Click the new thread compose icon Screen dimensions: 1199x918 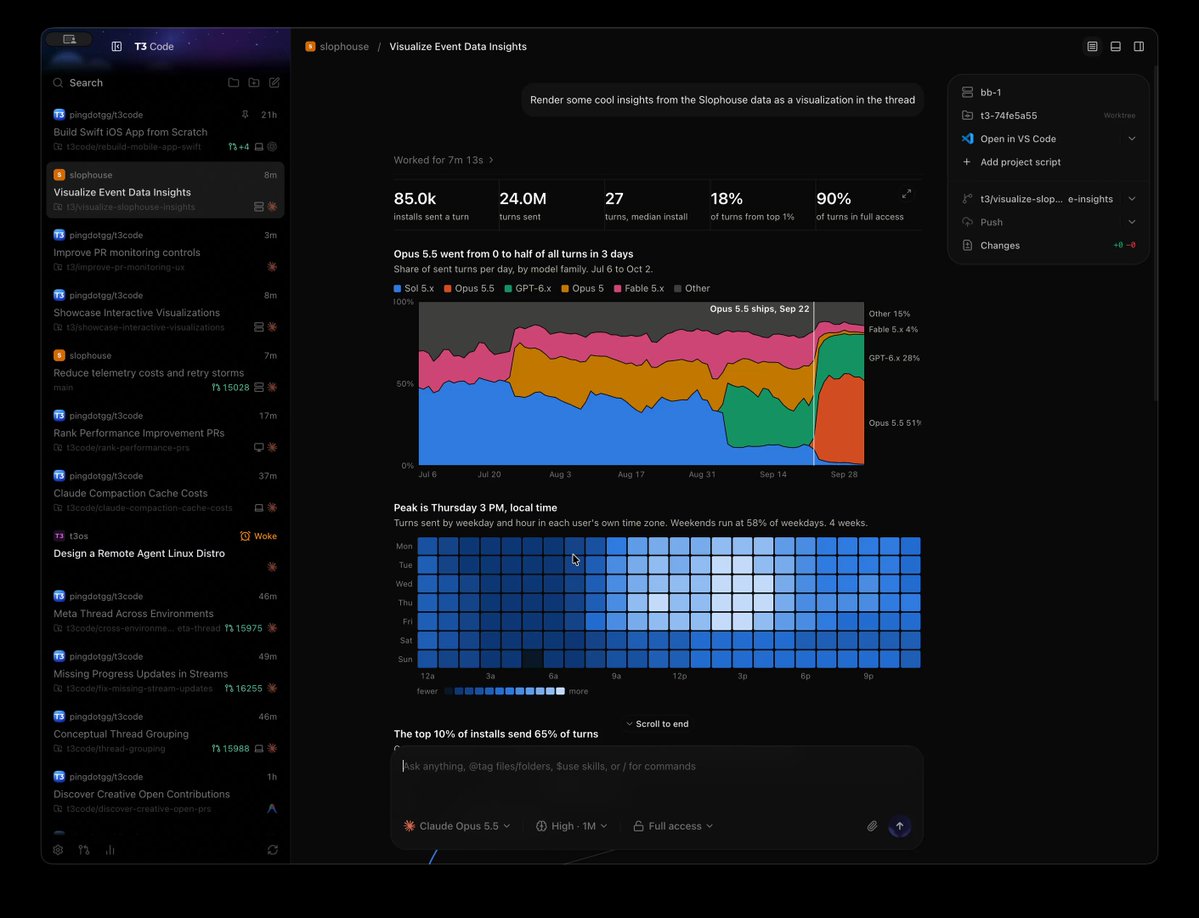(x=275, y=83)
